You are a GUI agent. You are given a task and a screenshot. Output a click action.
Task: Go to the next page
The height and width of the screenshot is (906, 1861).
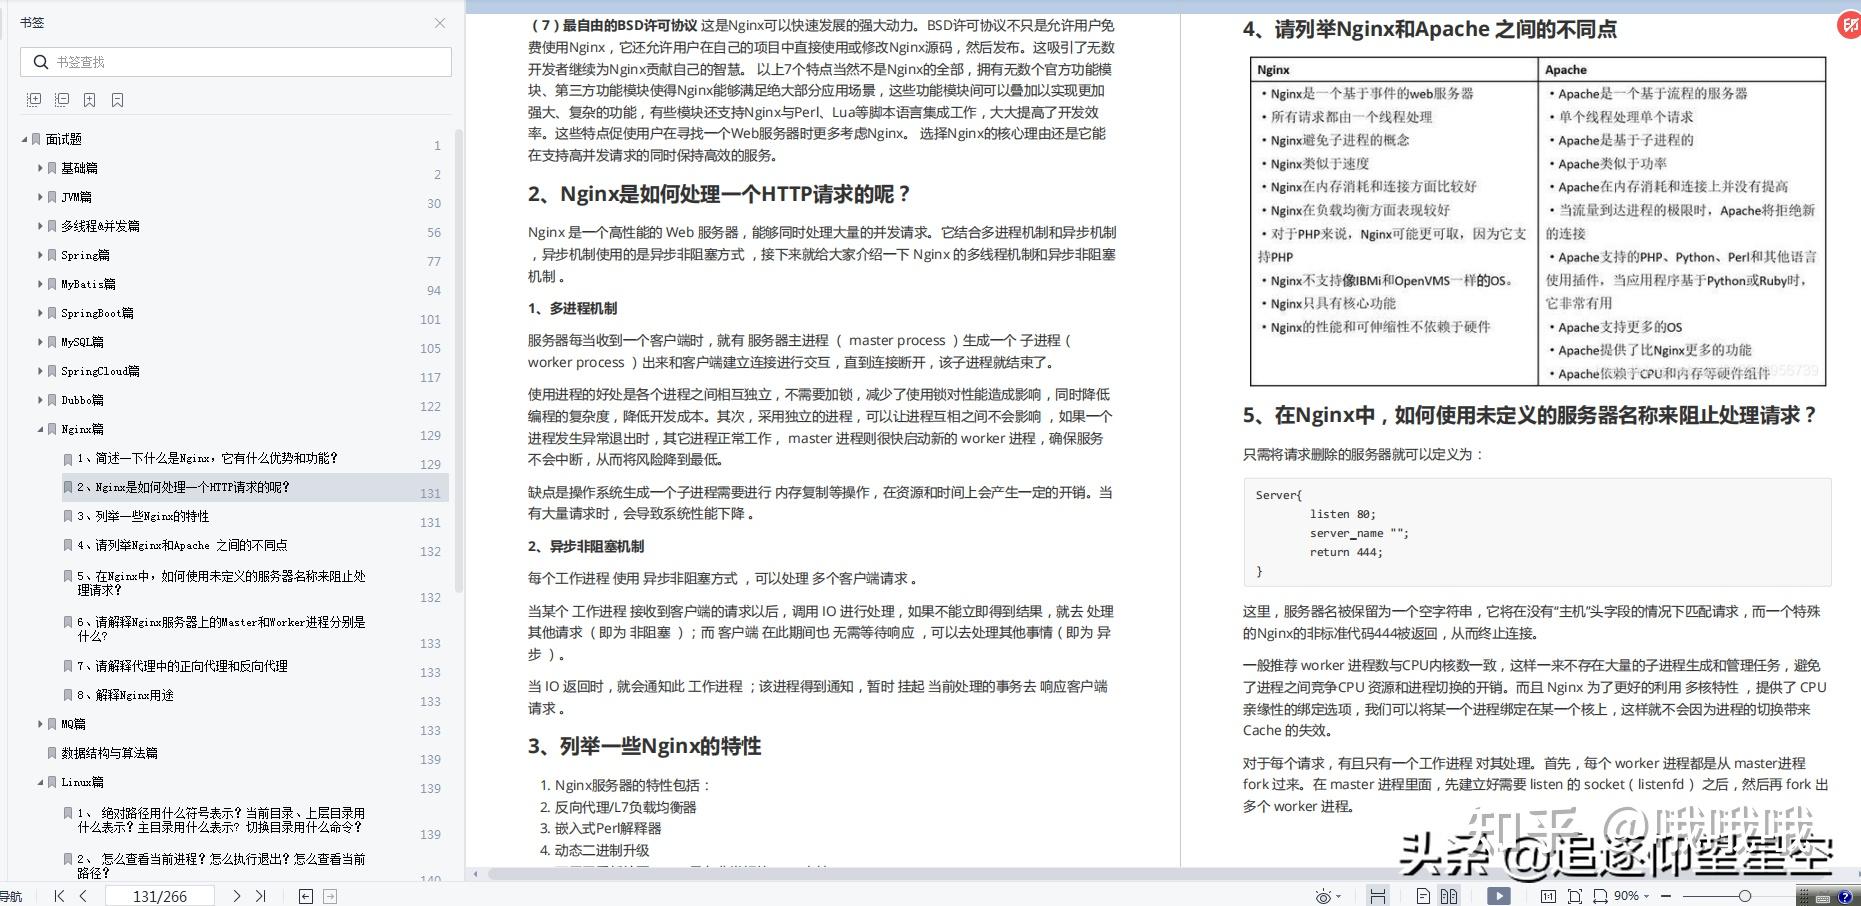(237, 895)
